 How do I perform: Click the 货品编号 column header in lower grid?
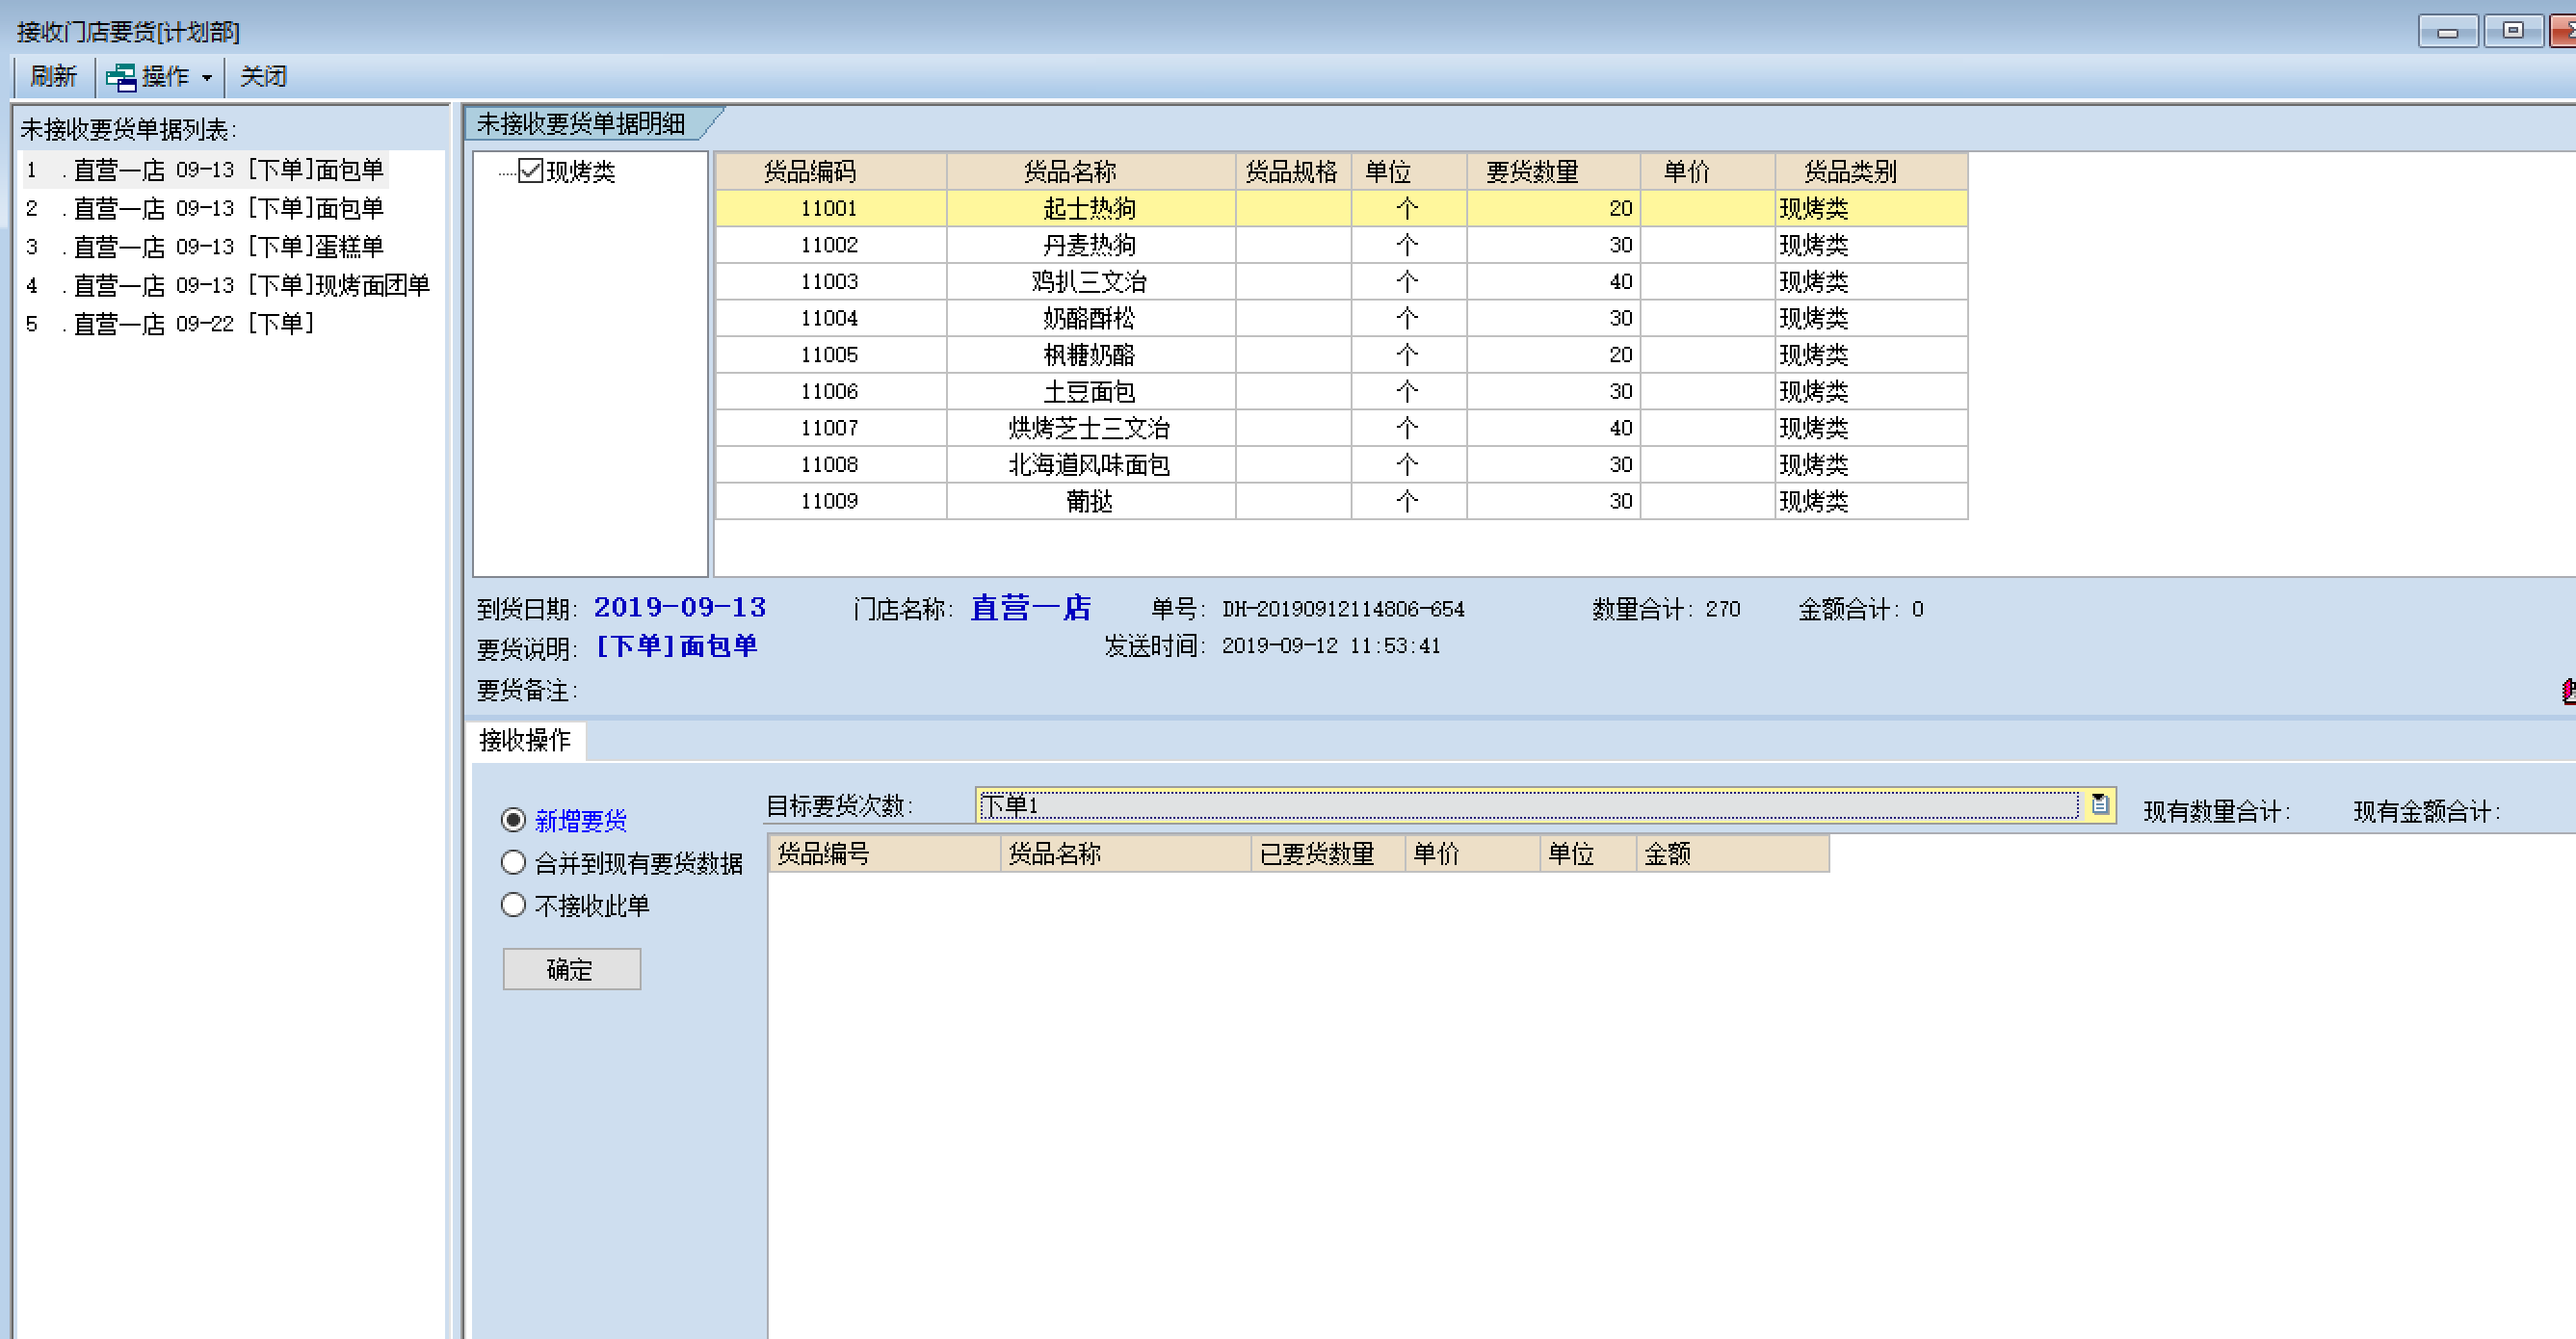pyautogui.click(x=884, y=853)
